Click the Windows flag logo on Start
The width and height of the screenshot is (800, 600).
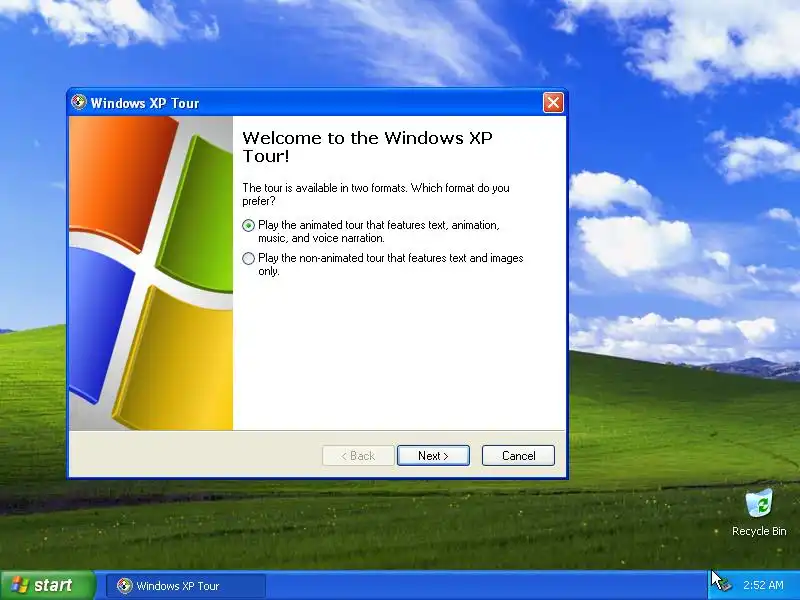click(20, 585)
